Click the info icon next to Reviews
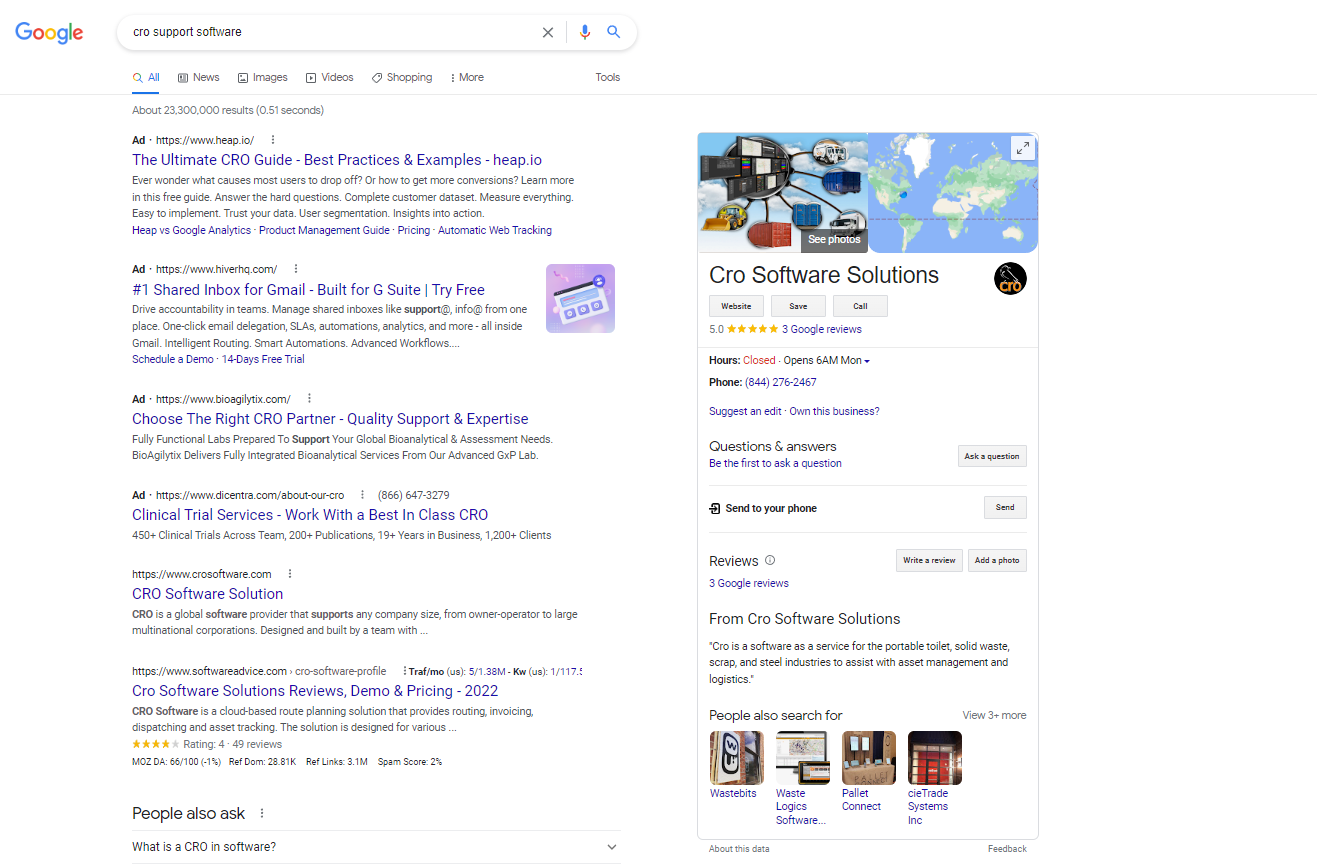Screen dimensions: 1317x866 pos(769,560)
